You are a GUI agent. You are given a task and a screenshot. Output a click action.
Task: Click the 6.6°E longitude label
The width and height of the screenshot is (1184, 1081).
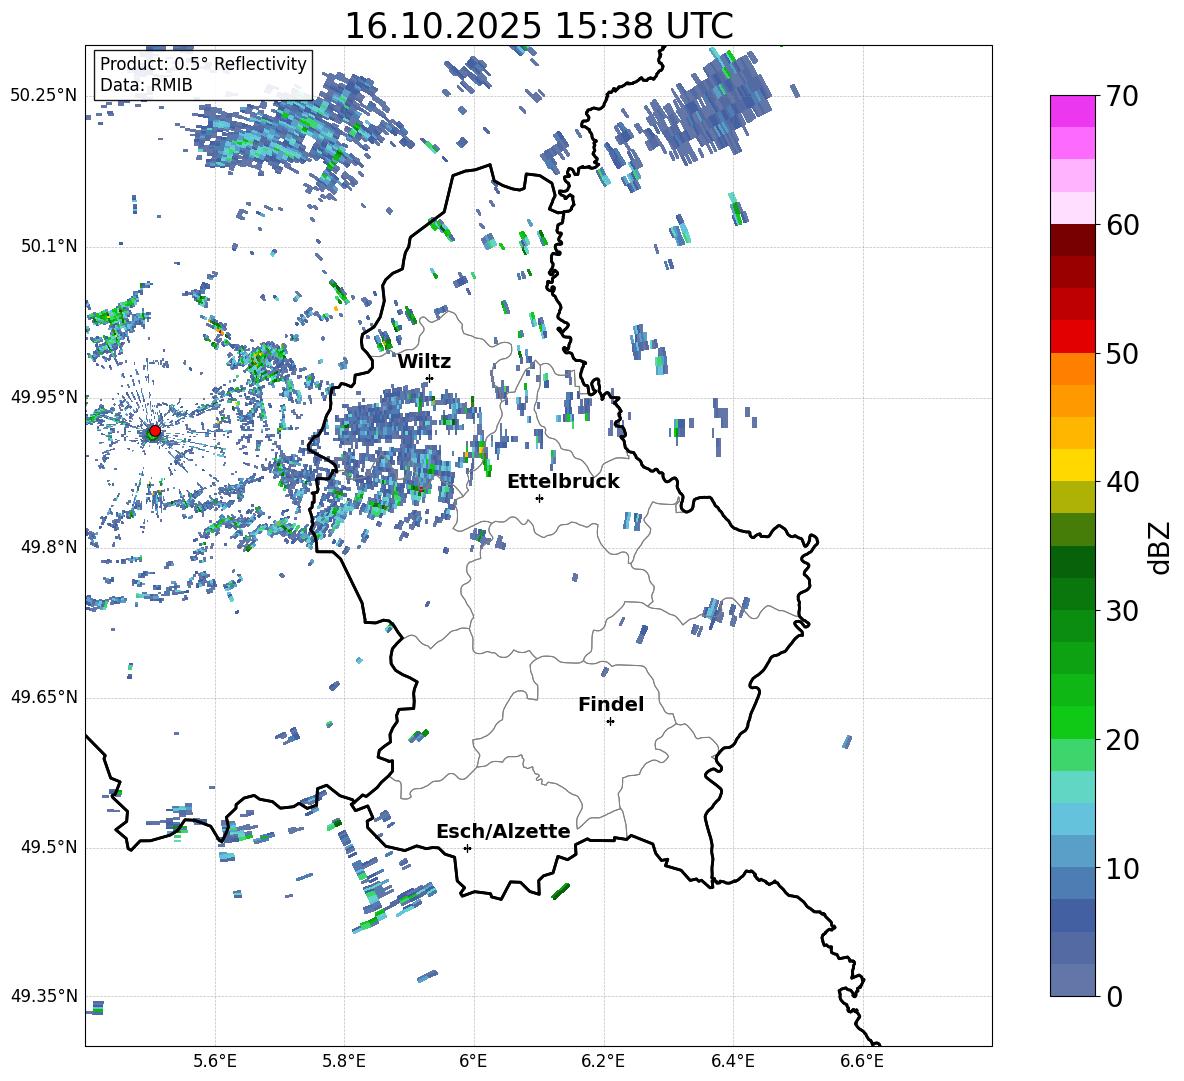pyautogui.click(x=862, y=1061)
